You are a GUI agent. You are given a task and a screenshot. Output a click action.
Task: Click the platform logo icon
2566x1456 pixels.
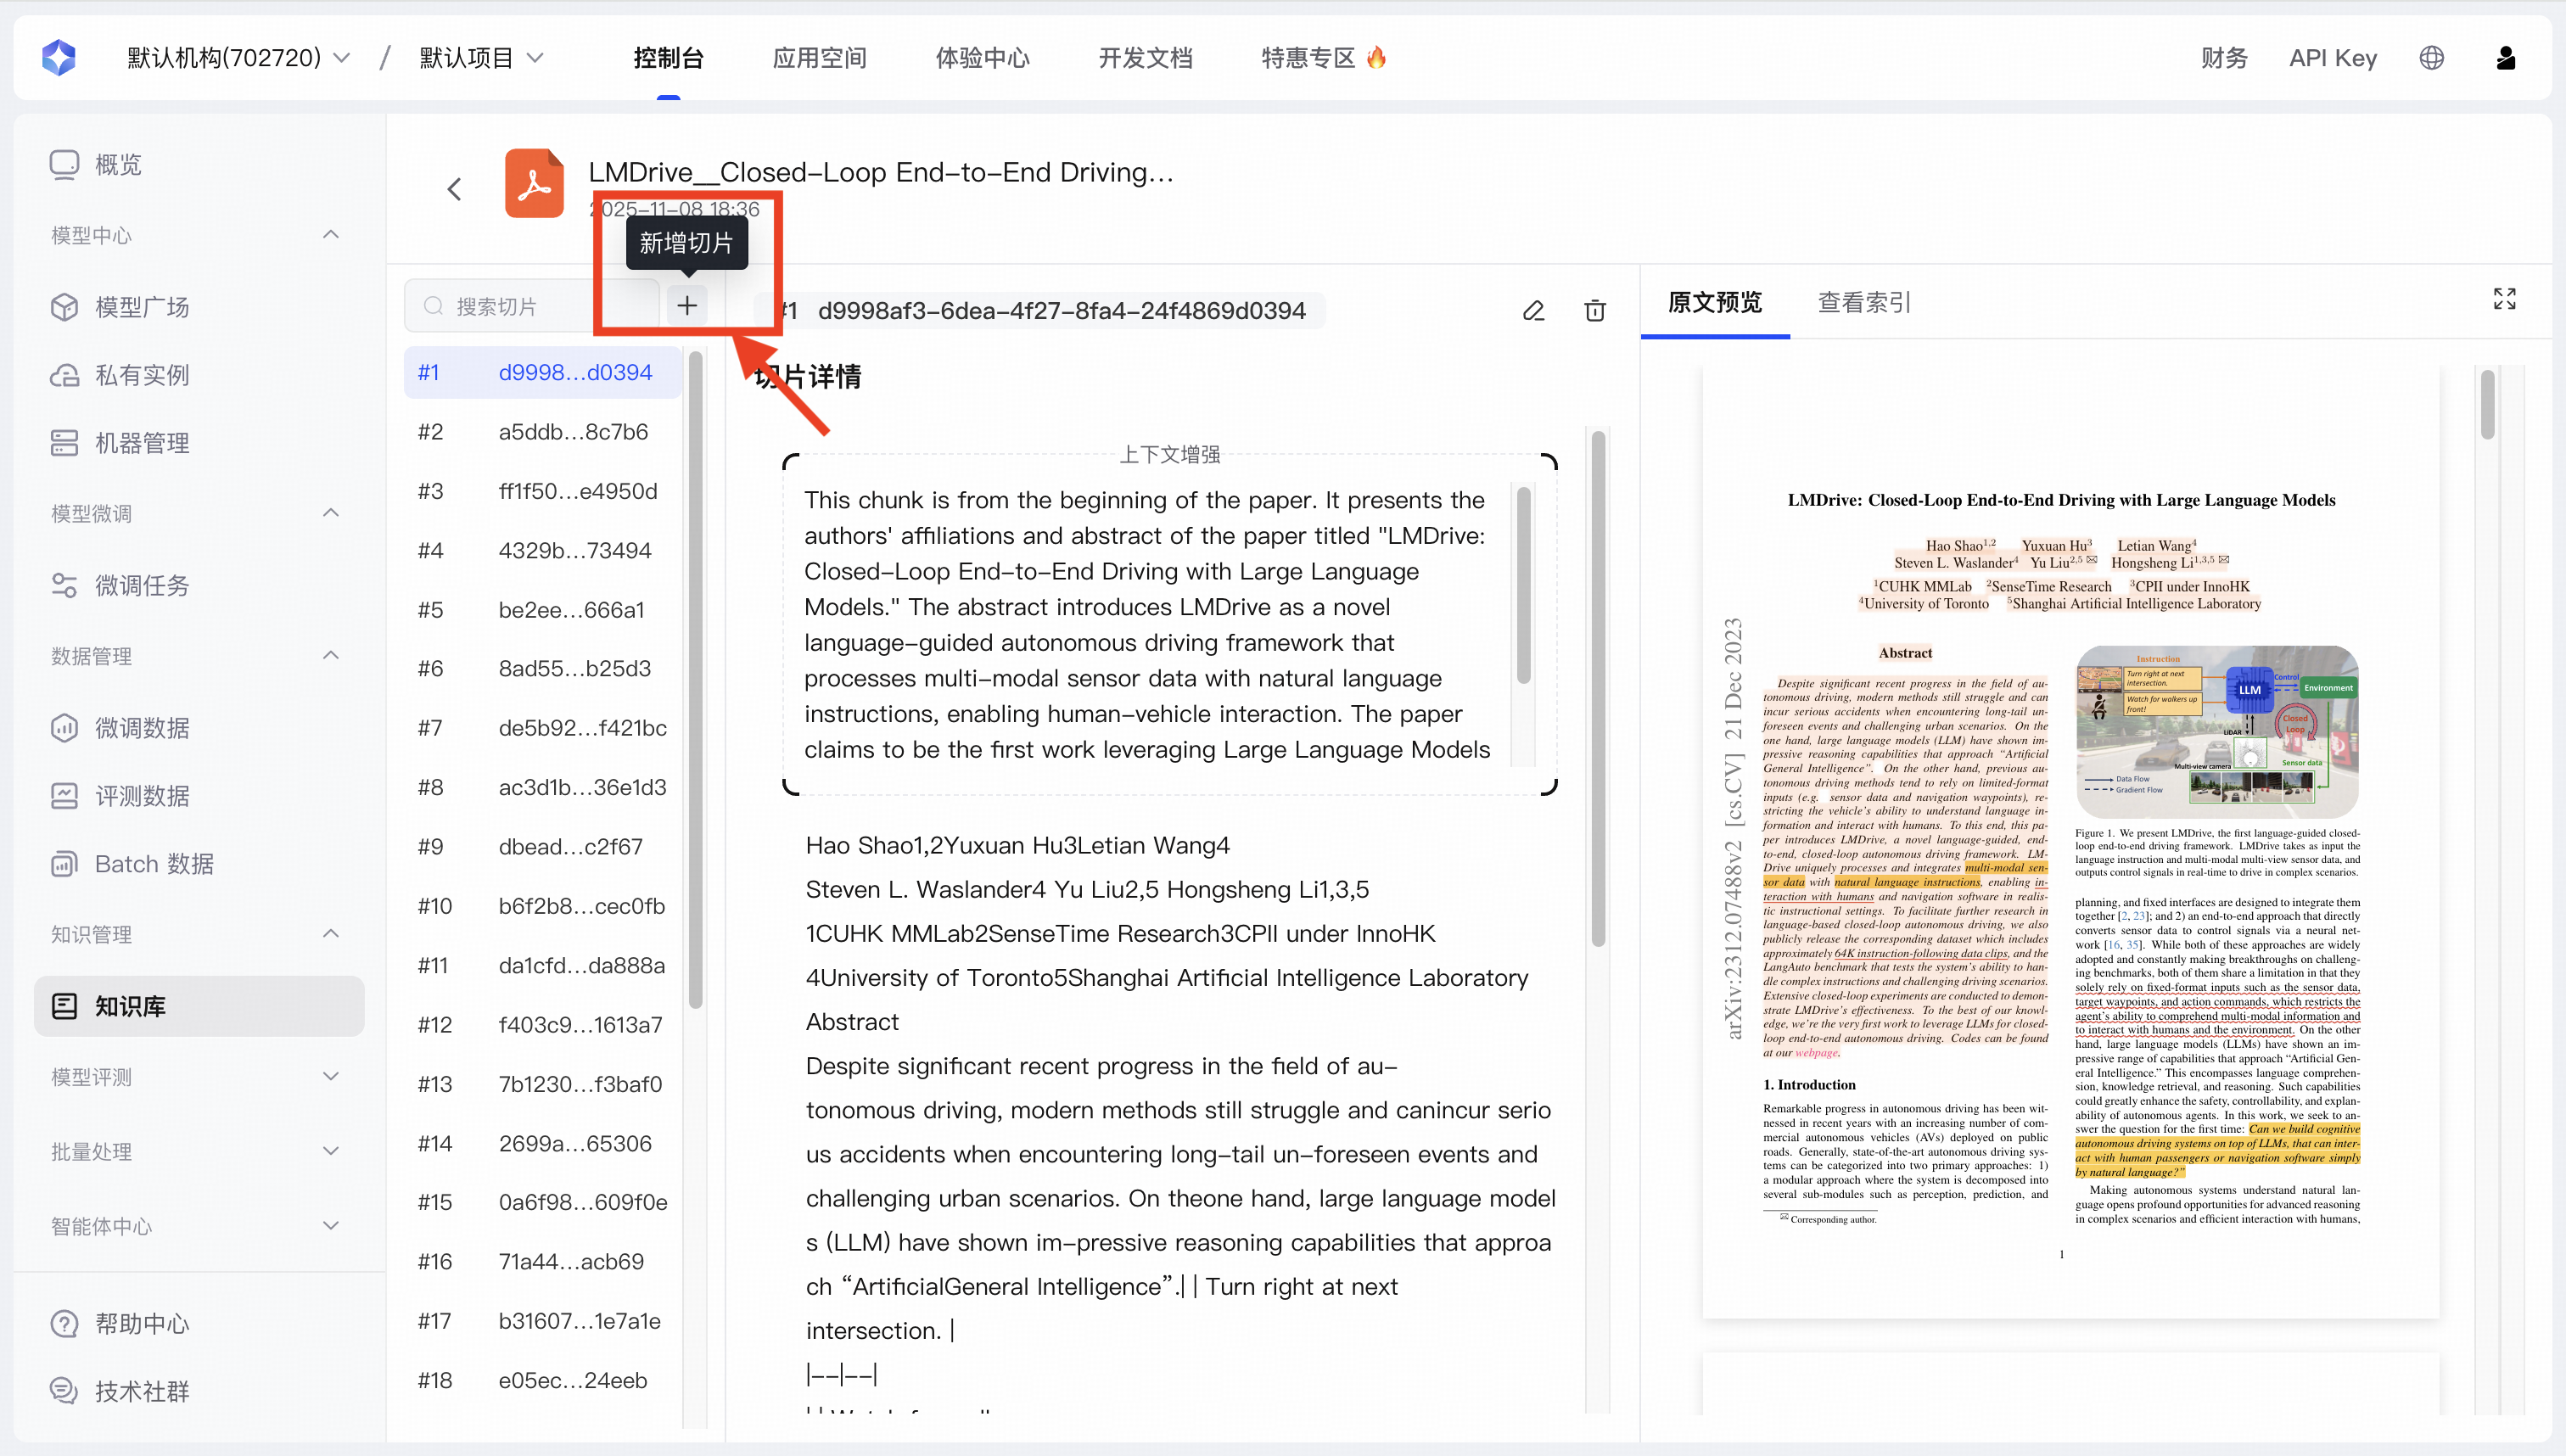click(59, 58)
